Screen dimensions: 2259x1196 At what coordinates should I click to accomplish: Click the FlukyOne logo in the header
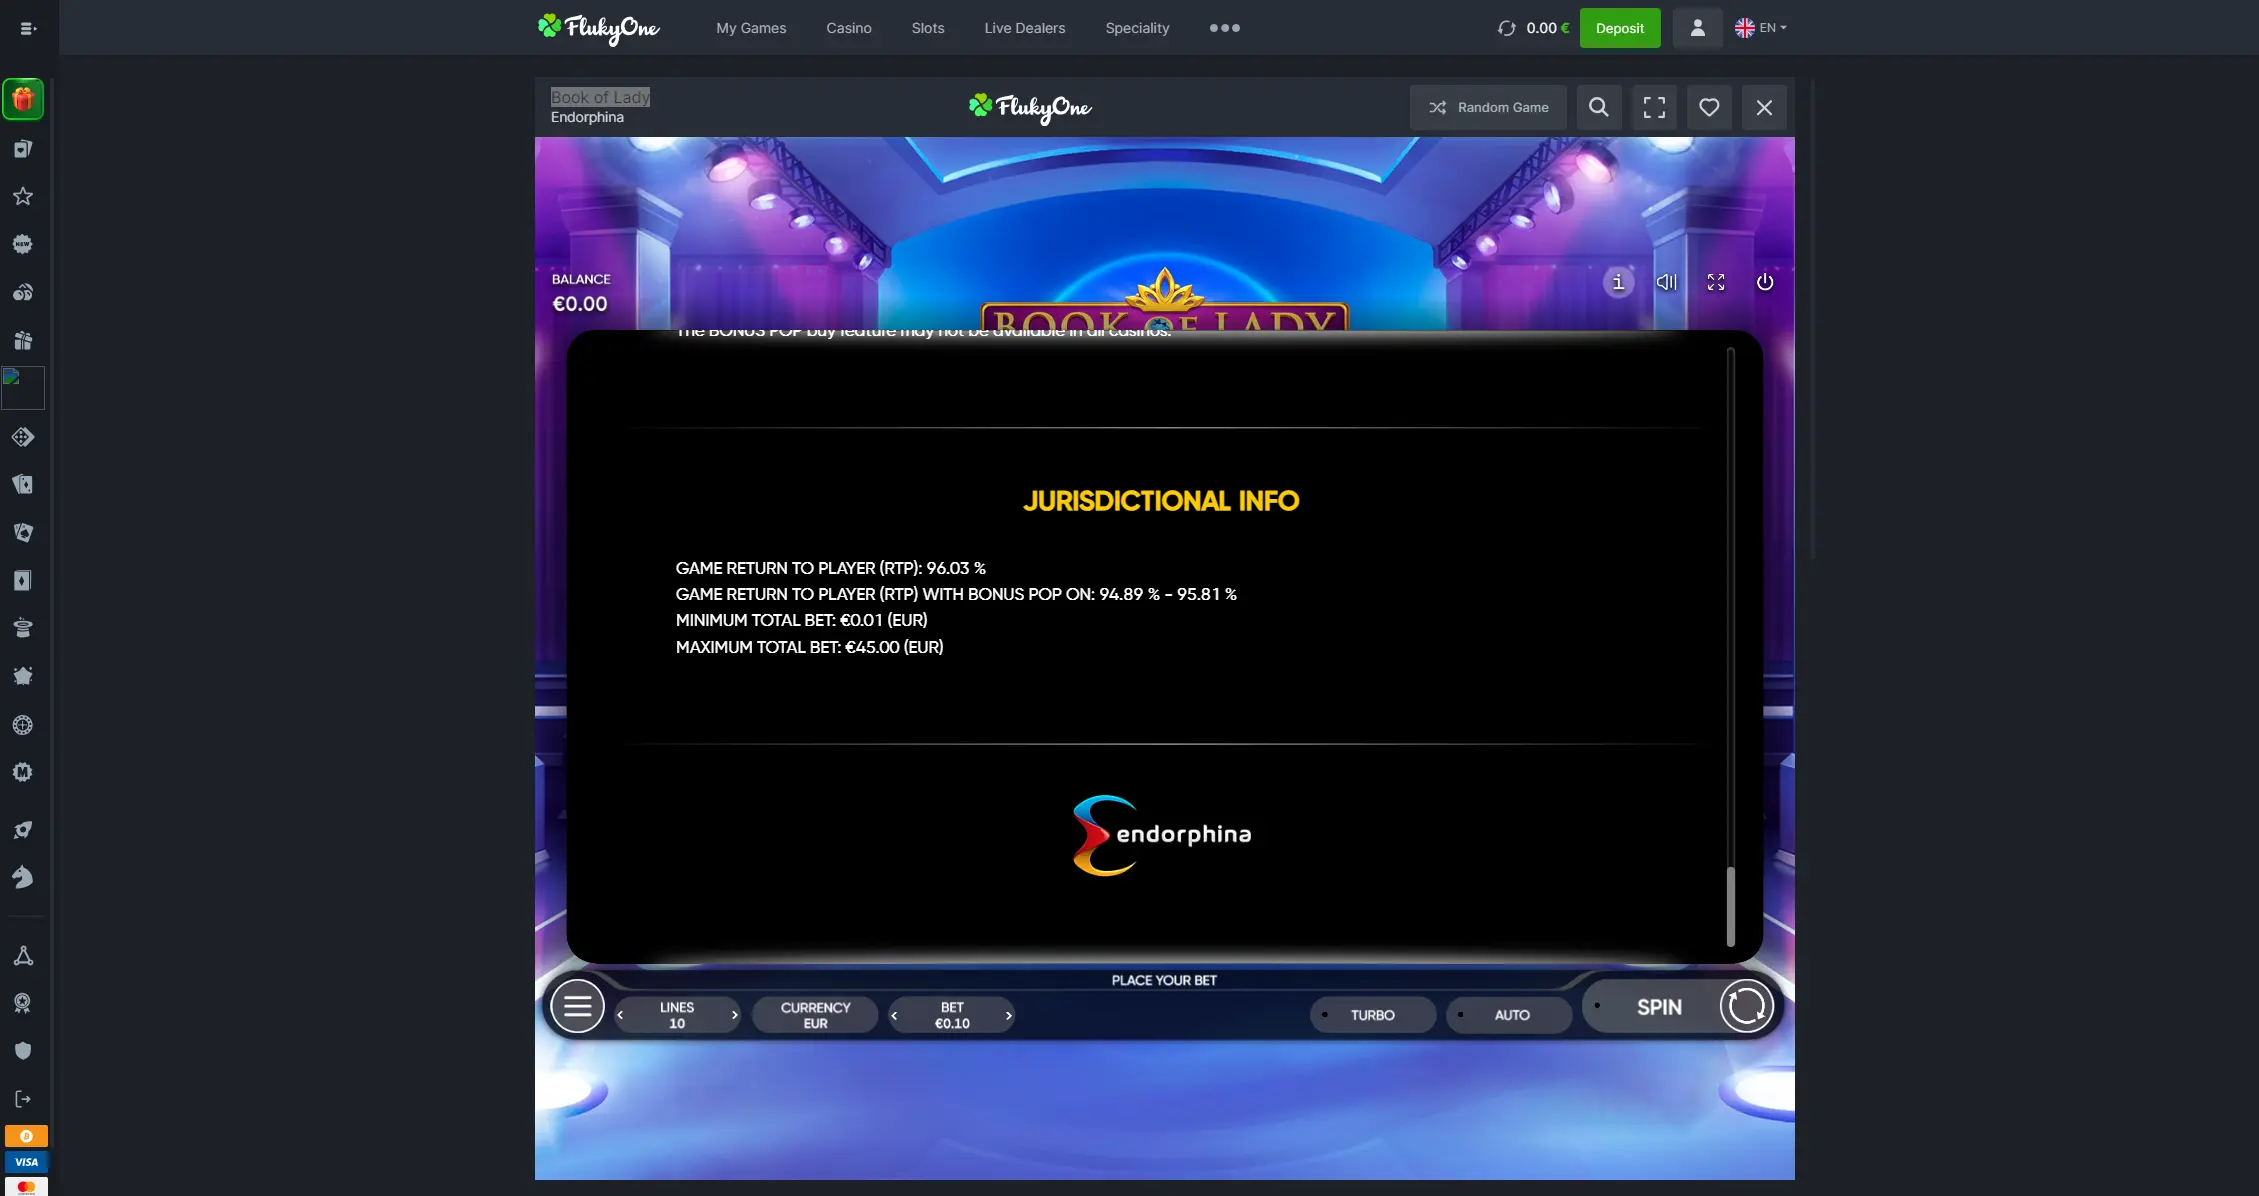click(598, 28)
